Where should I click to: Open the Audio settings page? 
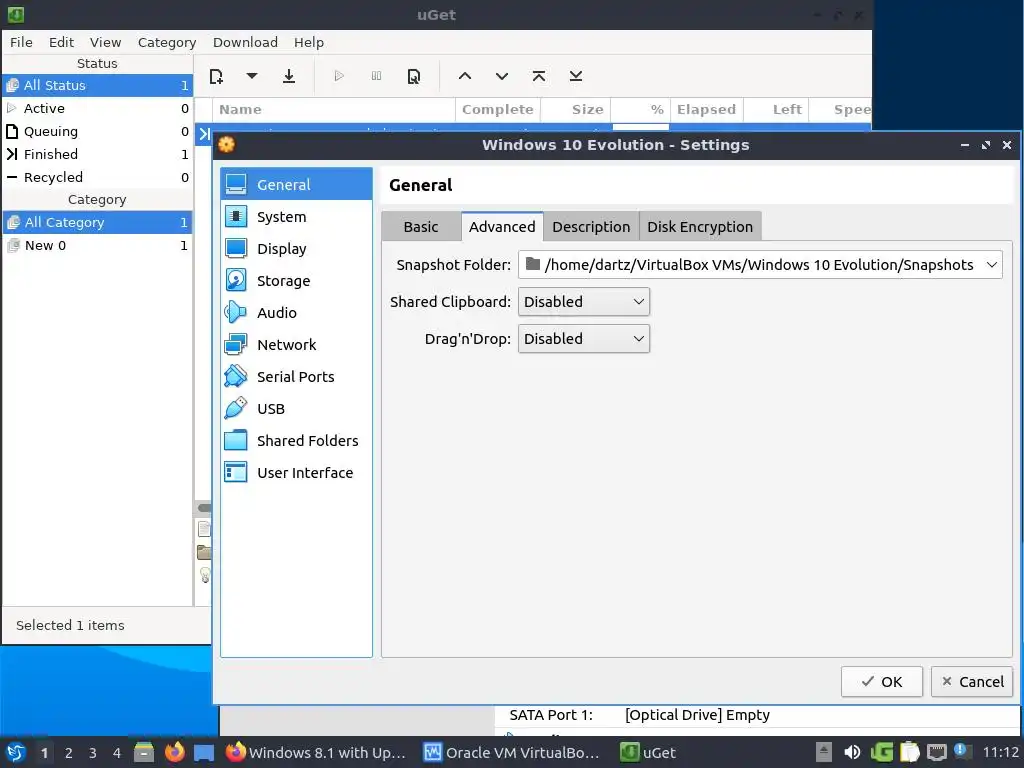(296, 313)
